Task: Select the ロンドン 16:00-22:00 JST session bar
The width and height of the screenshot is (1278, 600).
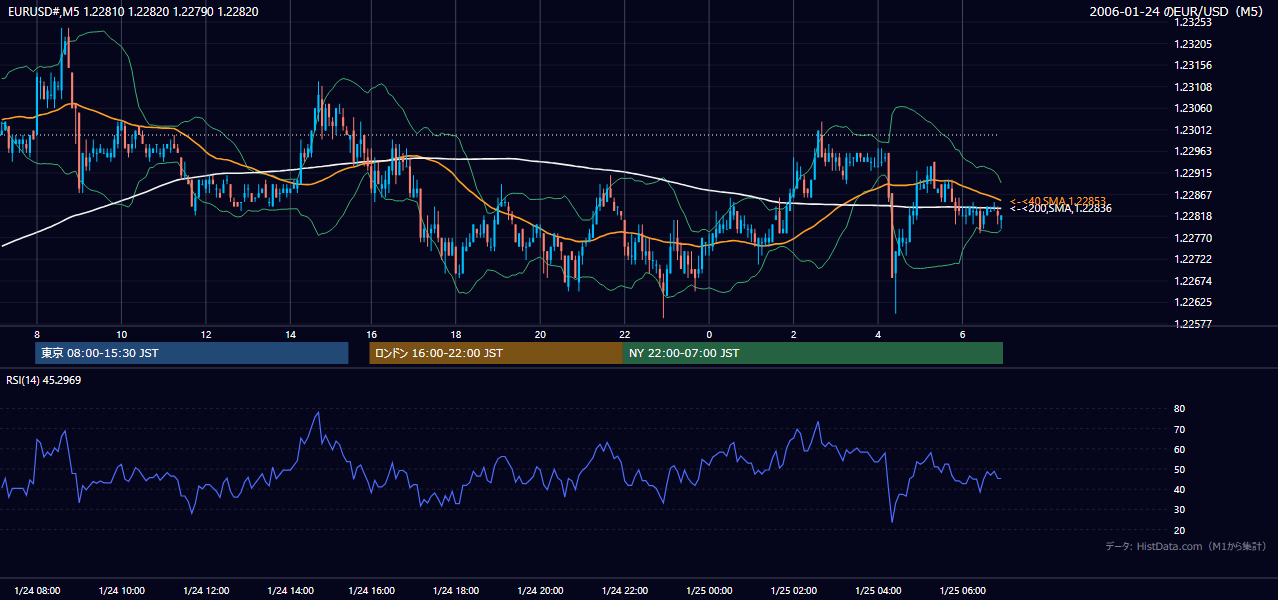Action: (x=496, y=353)
